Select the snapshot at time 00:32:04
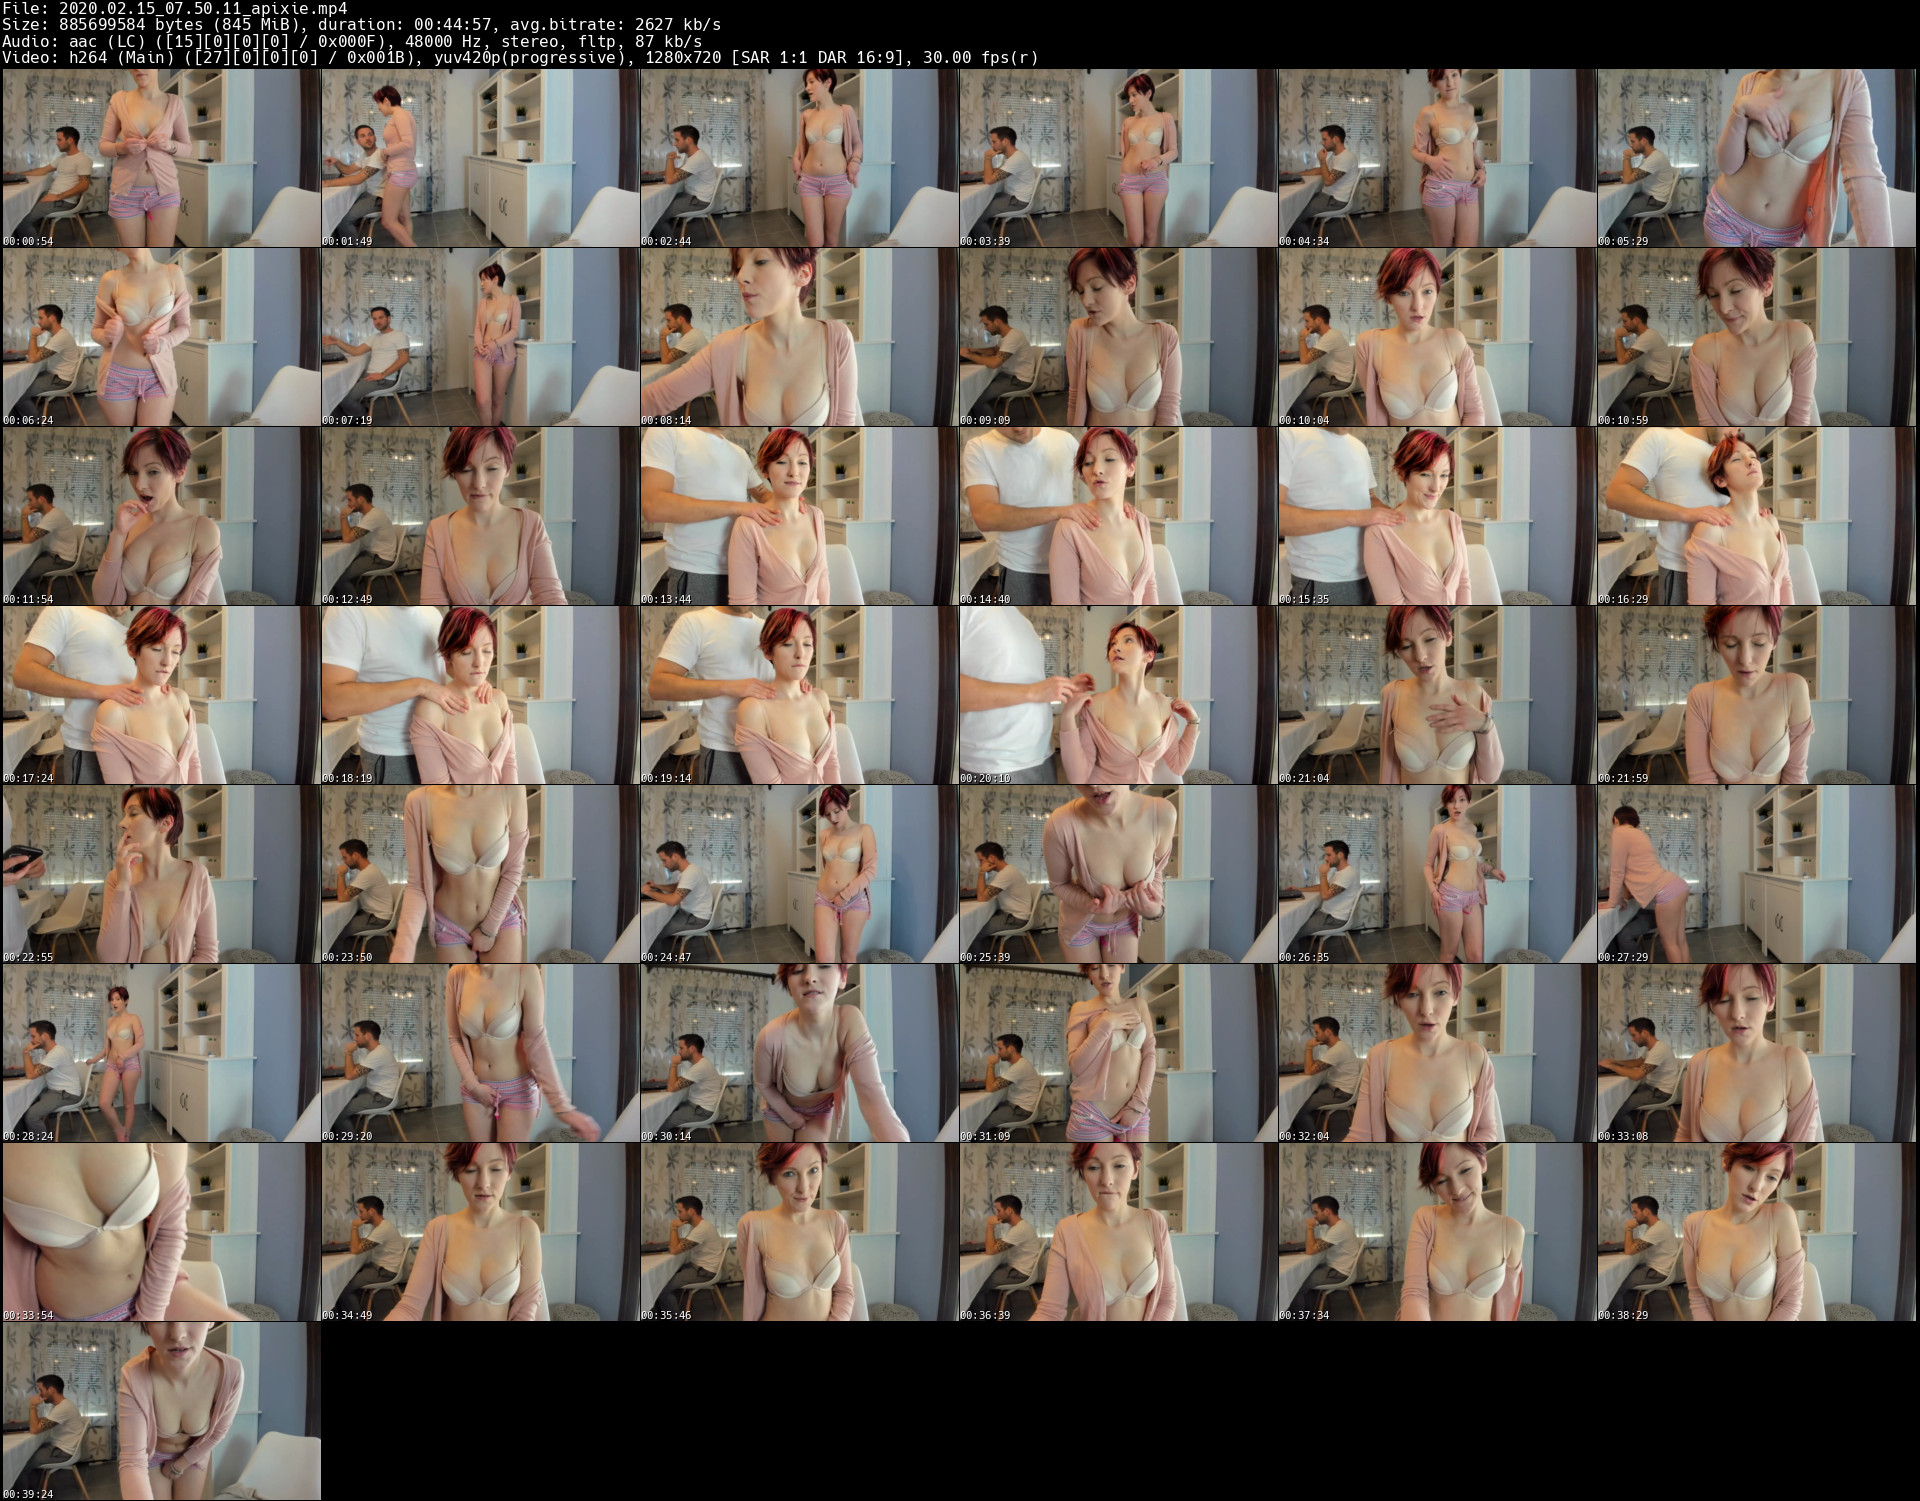 tap(1437, 1053)
